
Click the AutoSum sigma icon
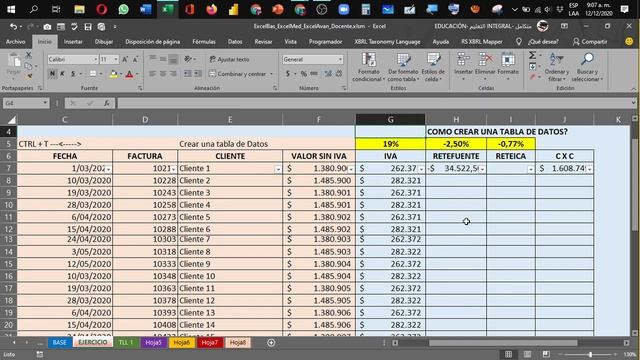coord(532,55)
